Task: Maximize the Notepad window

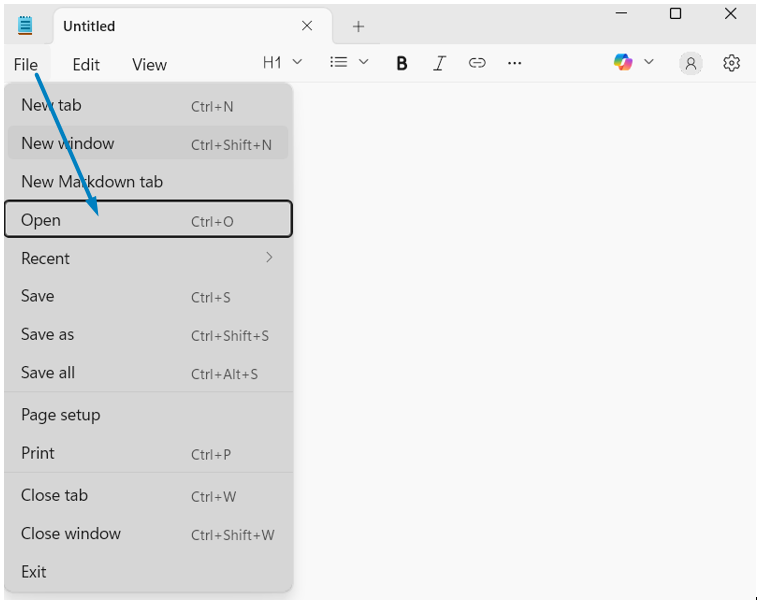Action: (675, 14)
